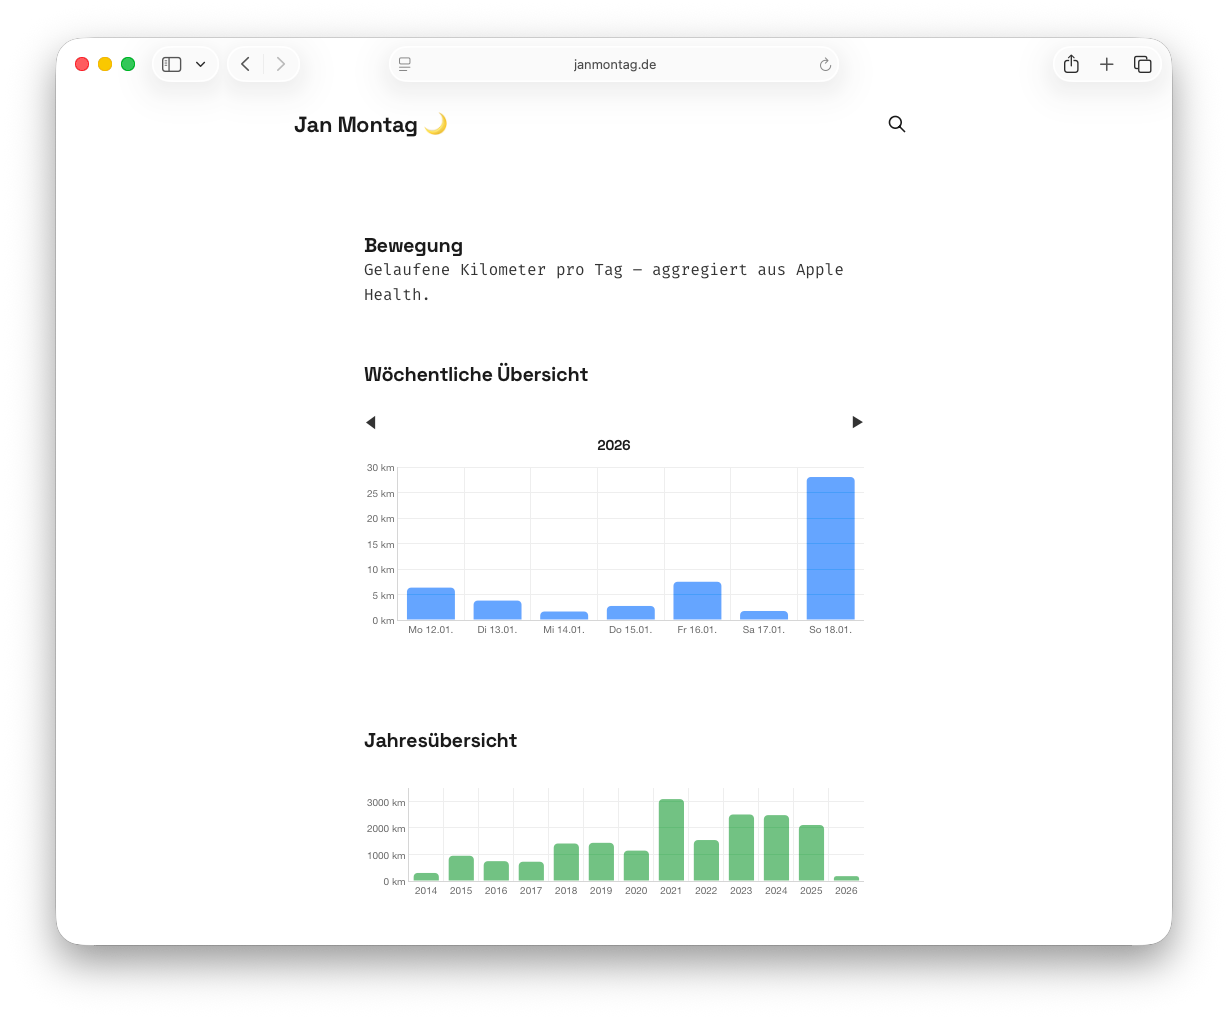Viewport: 1228px width, 1019px height.
Task: Click the janmontag.de address field
Action: click(614, 65)
